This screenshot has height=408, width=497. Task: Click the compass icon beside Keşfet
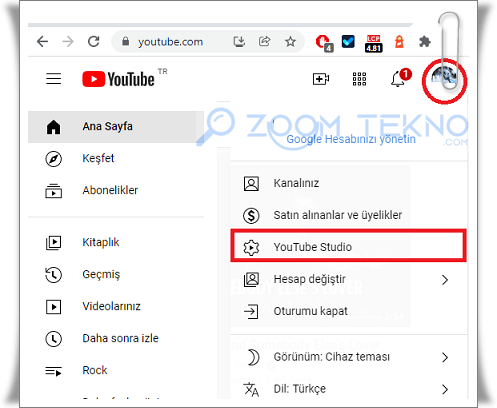(53, 159)
